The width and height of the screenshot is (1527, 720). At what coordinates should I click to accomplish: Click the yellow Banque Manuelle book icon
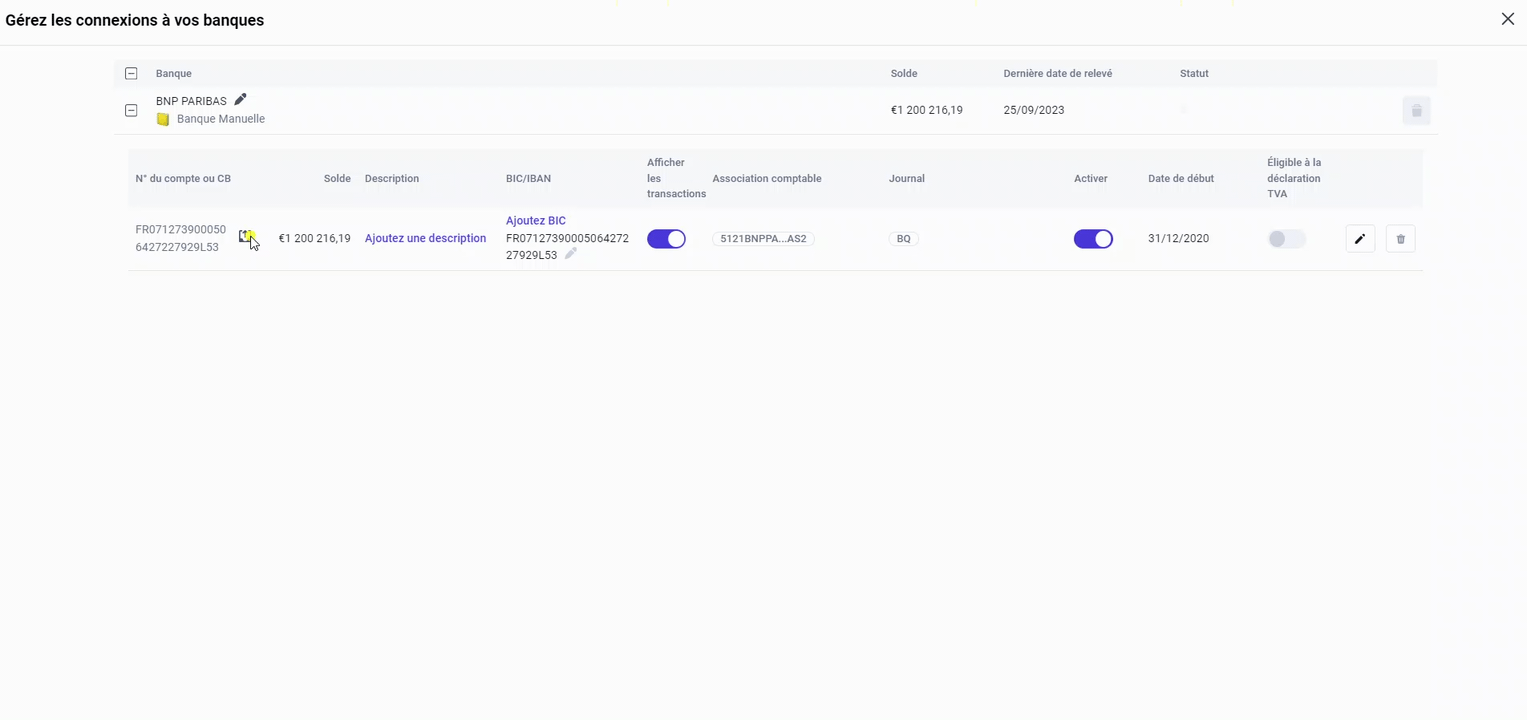162,118
